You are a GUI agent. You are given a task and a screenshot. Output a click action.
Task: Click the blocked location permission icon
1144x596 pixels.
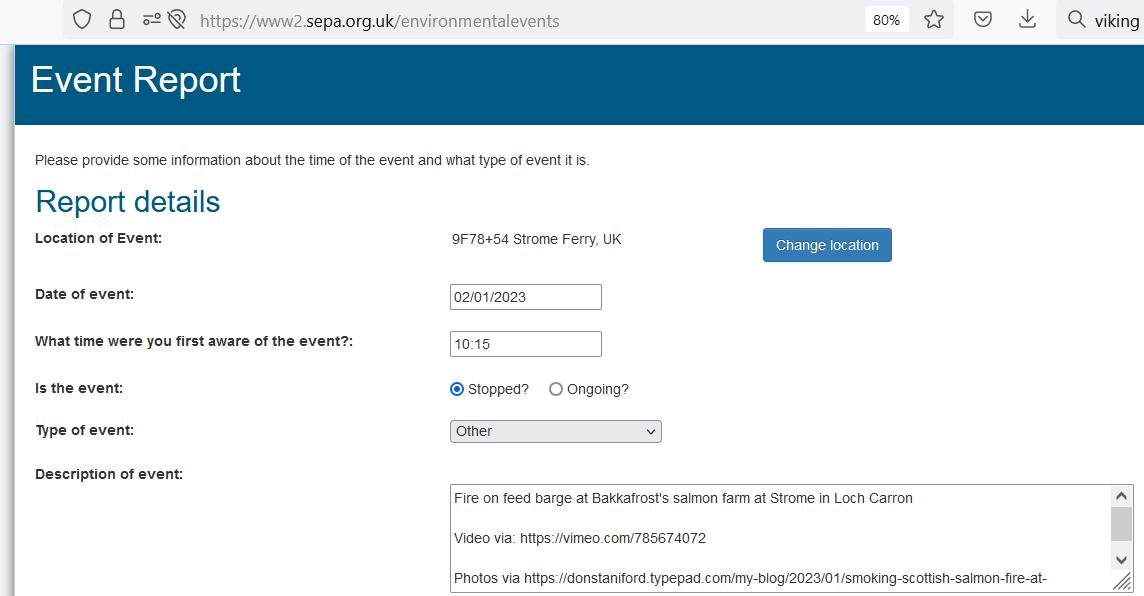tap(177, 20)
